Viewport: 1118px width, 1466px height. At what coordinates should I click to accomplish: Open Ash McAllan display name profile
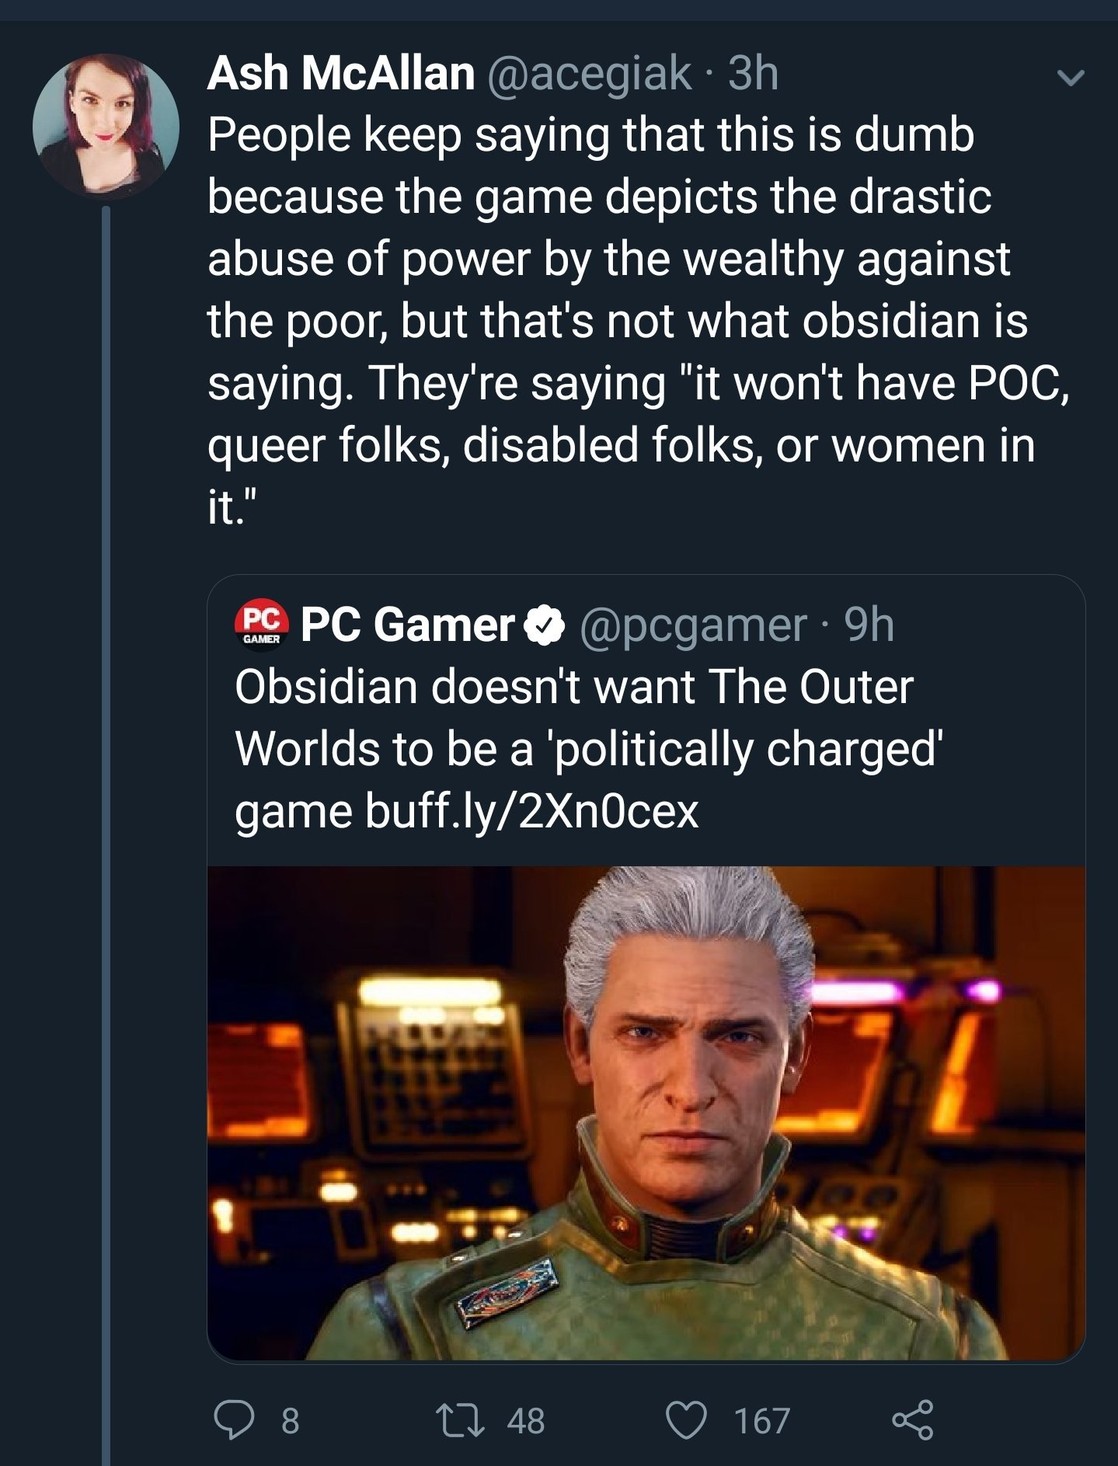(341, 73)
